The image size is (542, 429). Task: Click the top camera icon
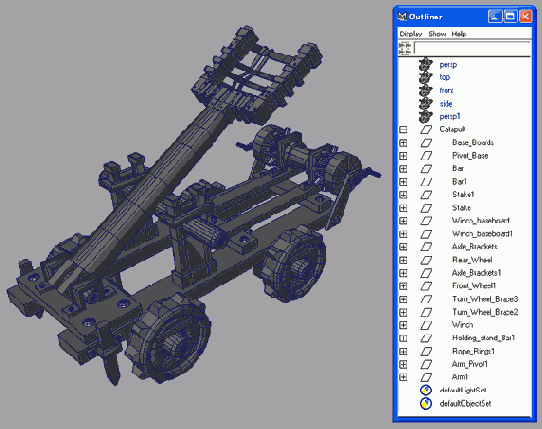(x=426, y=77)
